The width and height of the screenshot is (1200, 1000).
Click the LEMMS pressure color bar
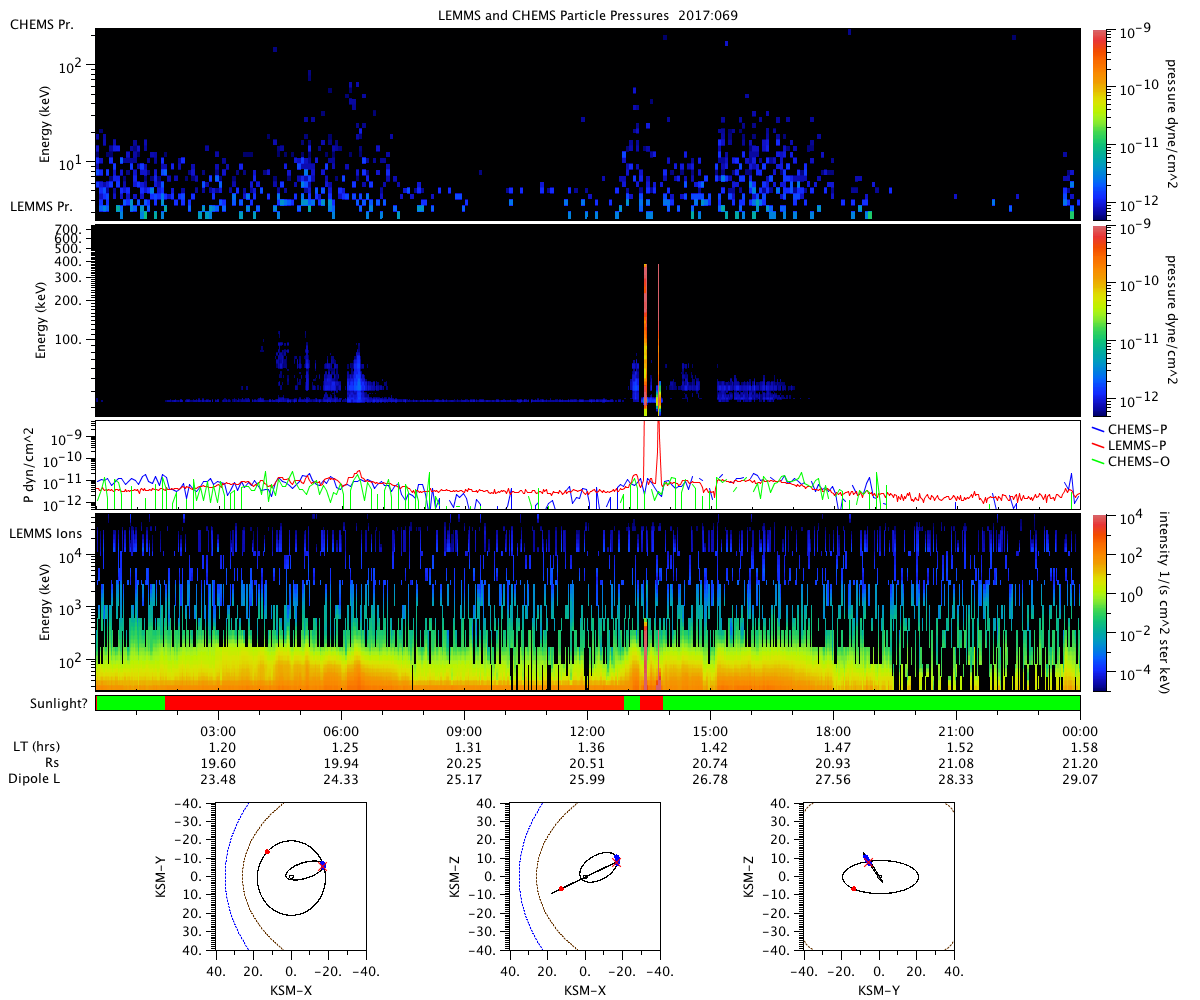coord(1101,321)
